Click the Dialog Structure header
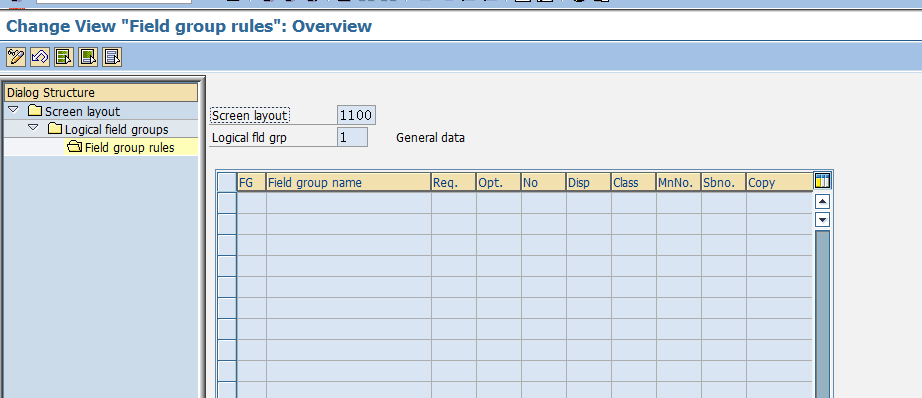The image size is (922, 398). pyautogui.click(x=101, y=93)
